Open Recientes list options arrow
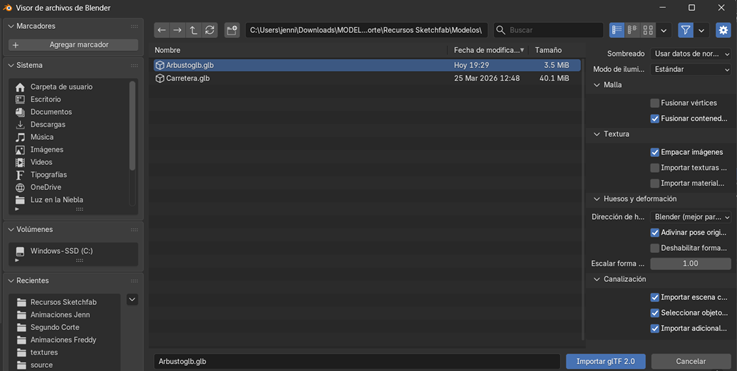Image resolution: width=737 pixels, height=371 pixels. tap(133, 300)
